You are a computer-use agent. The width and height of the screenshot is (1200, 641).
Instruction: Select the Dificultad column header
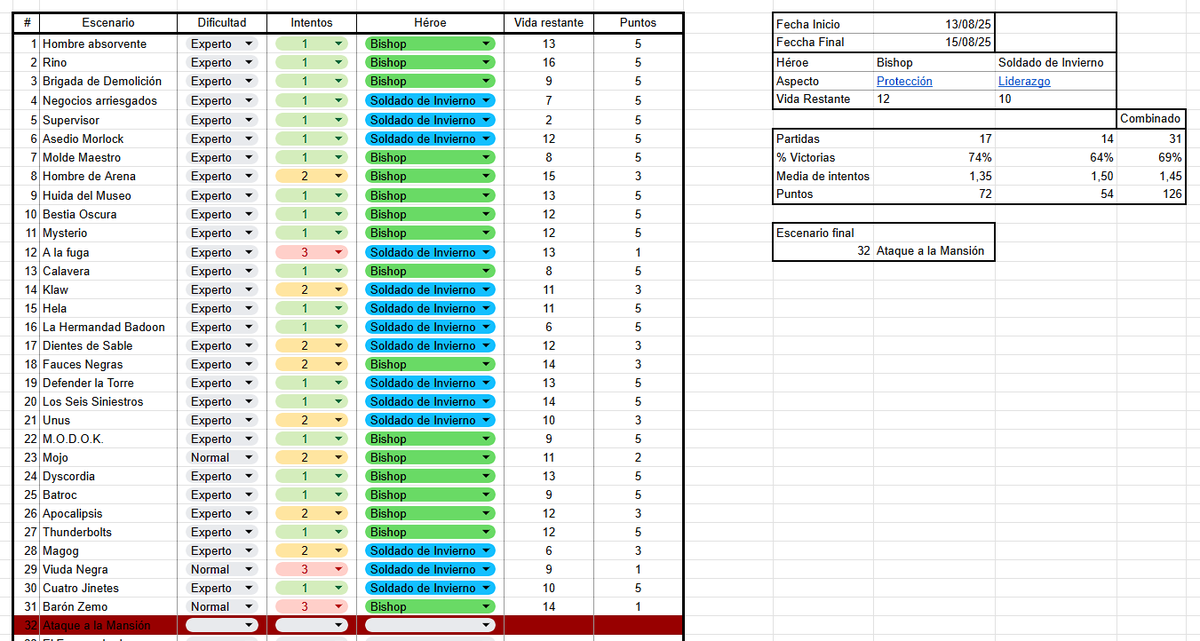tap(222, 23)
